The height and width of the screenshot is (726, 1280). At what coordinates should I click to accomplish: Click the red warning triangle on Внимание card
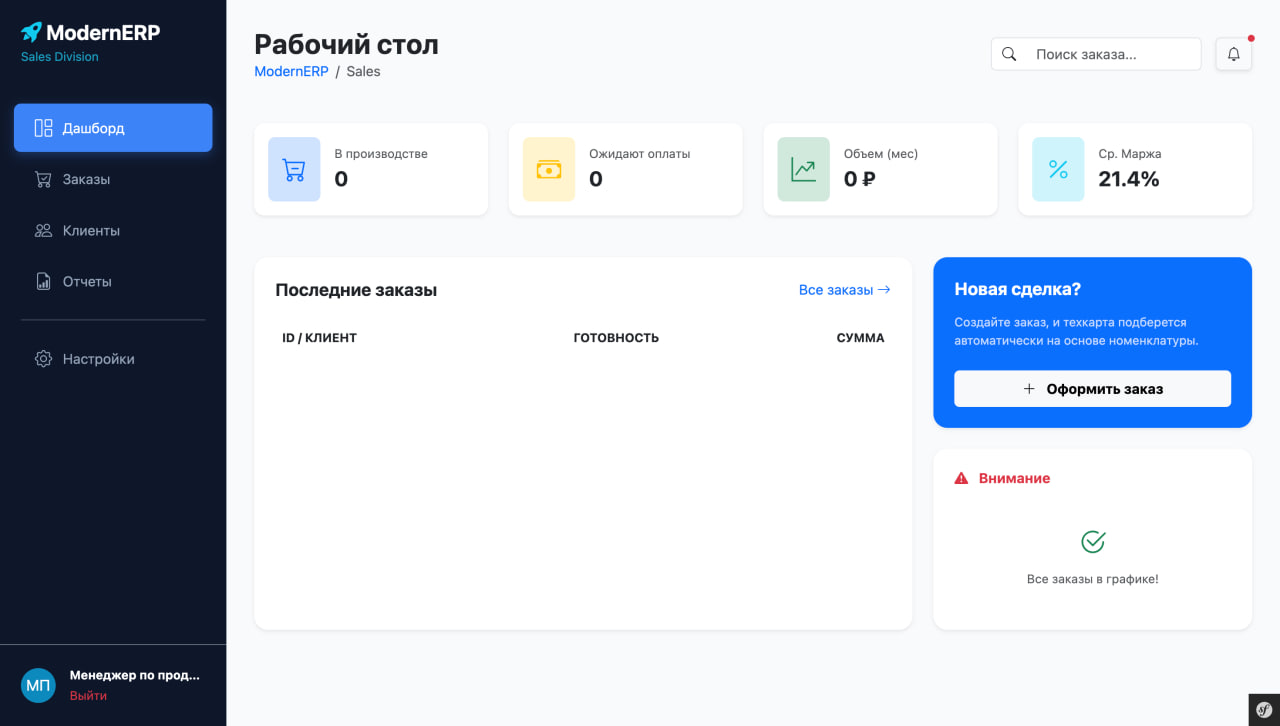point(960,478)
